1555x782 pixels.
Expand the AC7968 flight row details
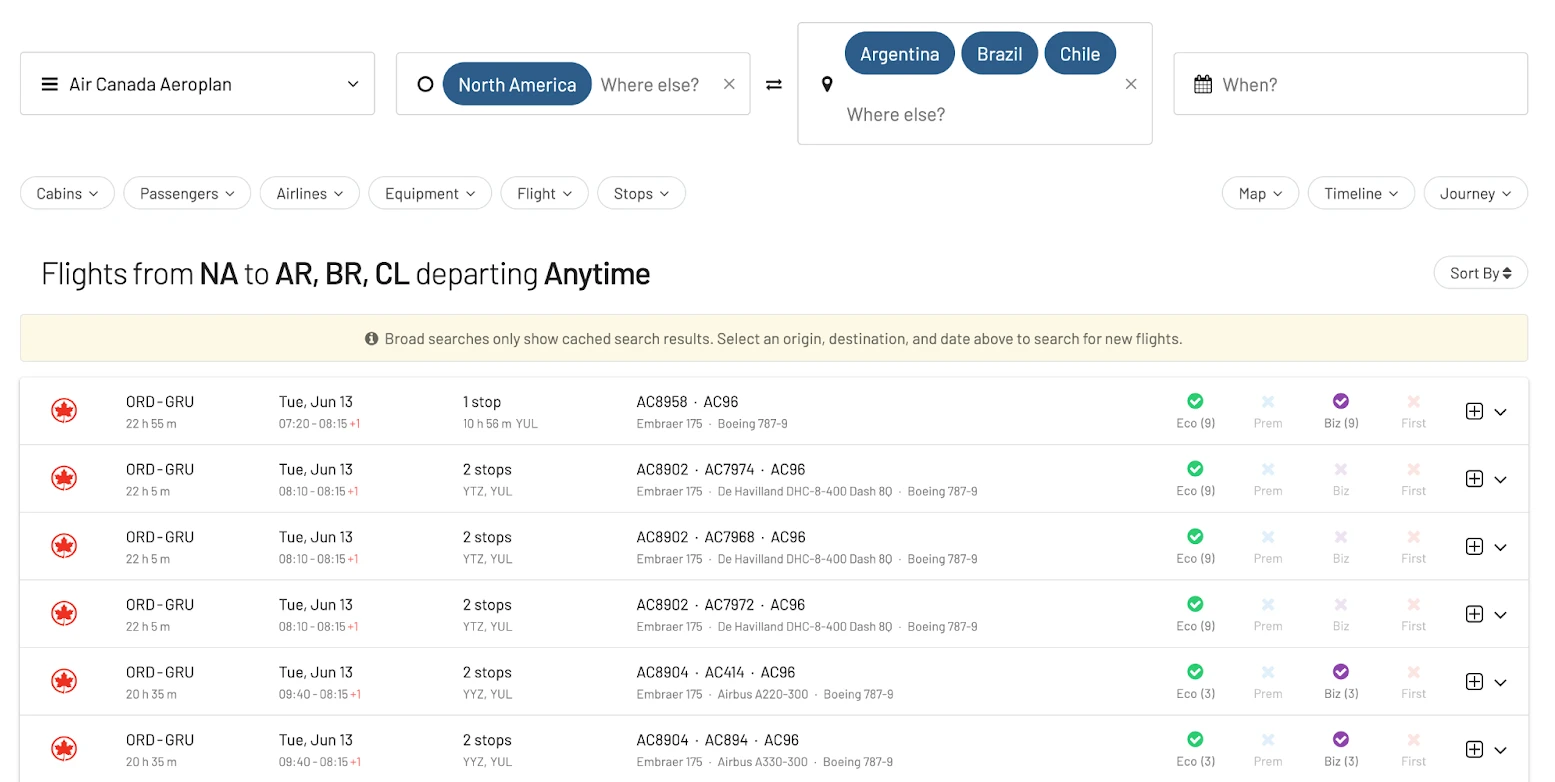coord(1500,548)
